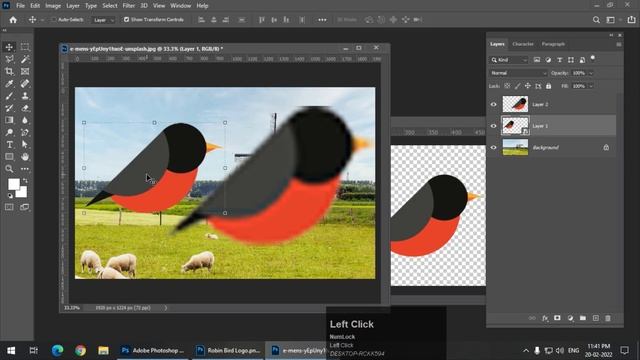Viewport: 640px width, 360px height.
Task: Expand the Fill slider dropdown
Action: point(591,86)
